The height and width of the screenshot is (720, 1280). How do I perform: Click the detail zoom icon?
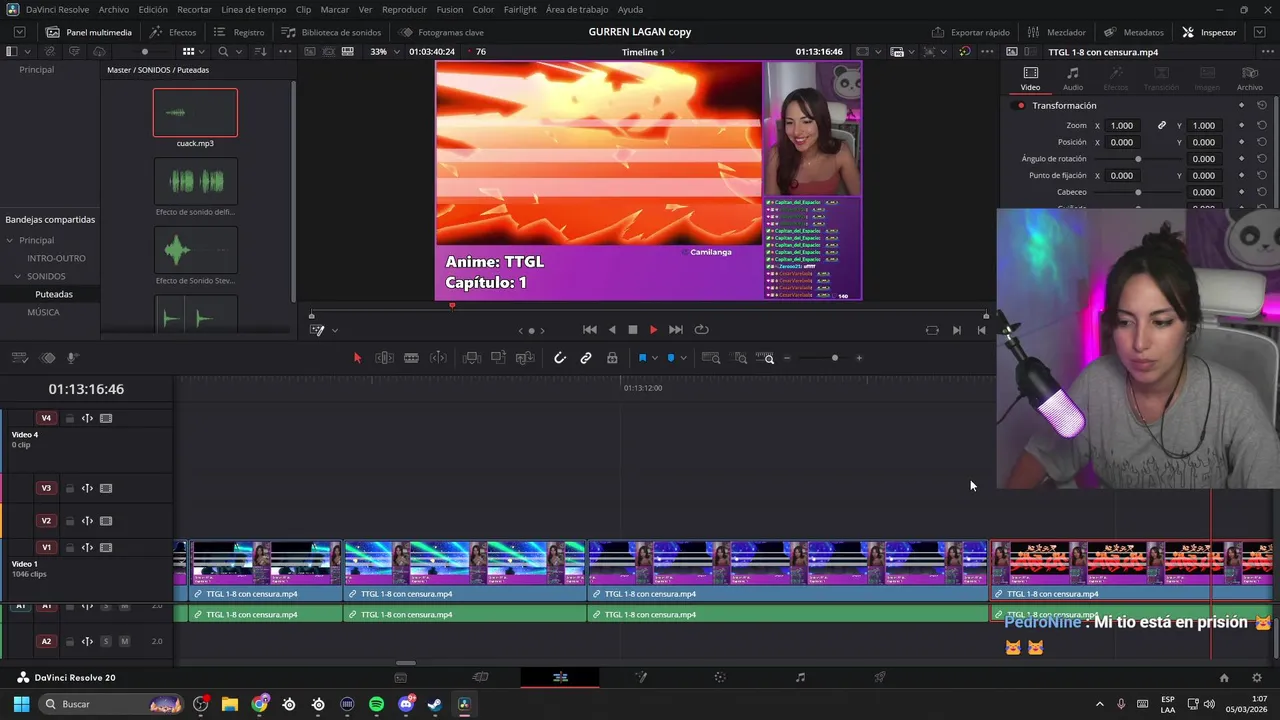[740, 358]
